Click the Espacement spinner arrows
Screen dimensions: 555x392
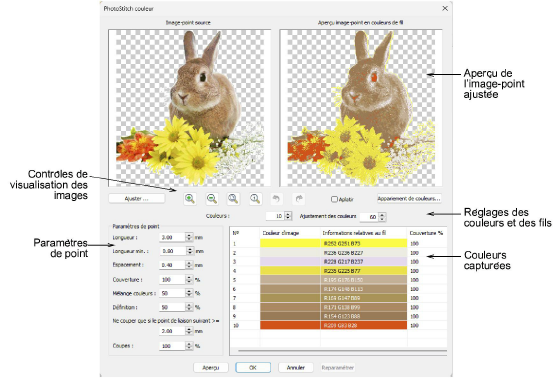(189, 265)
